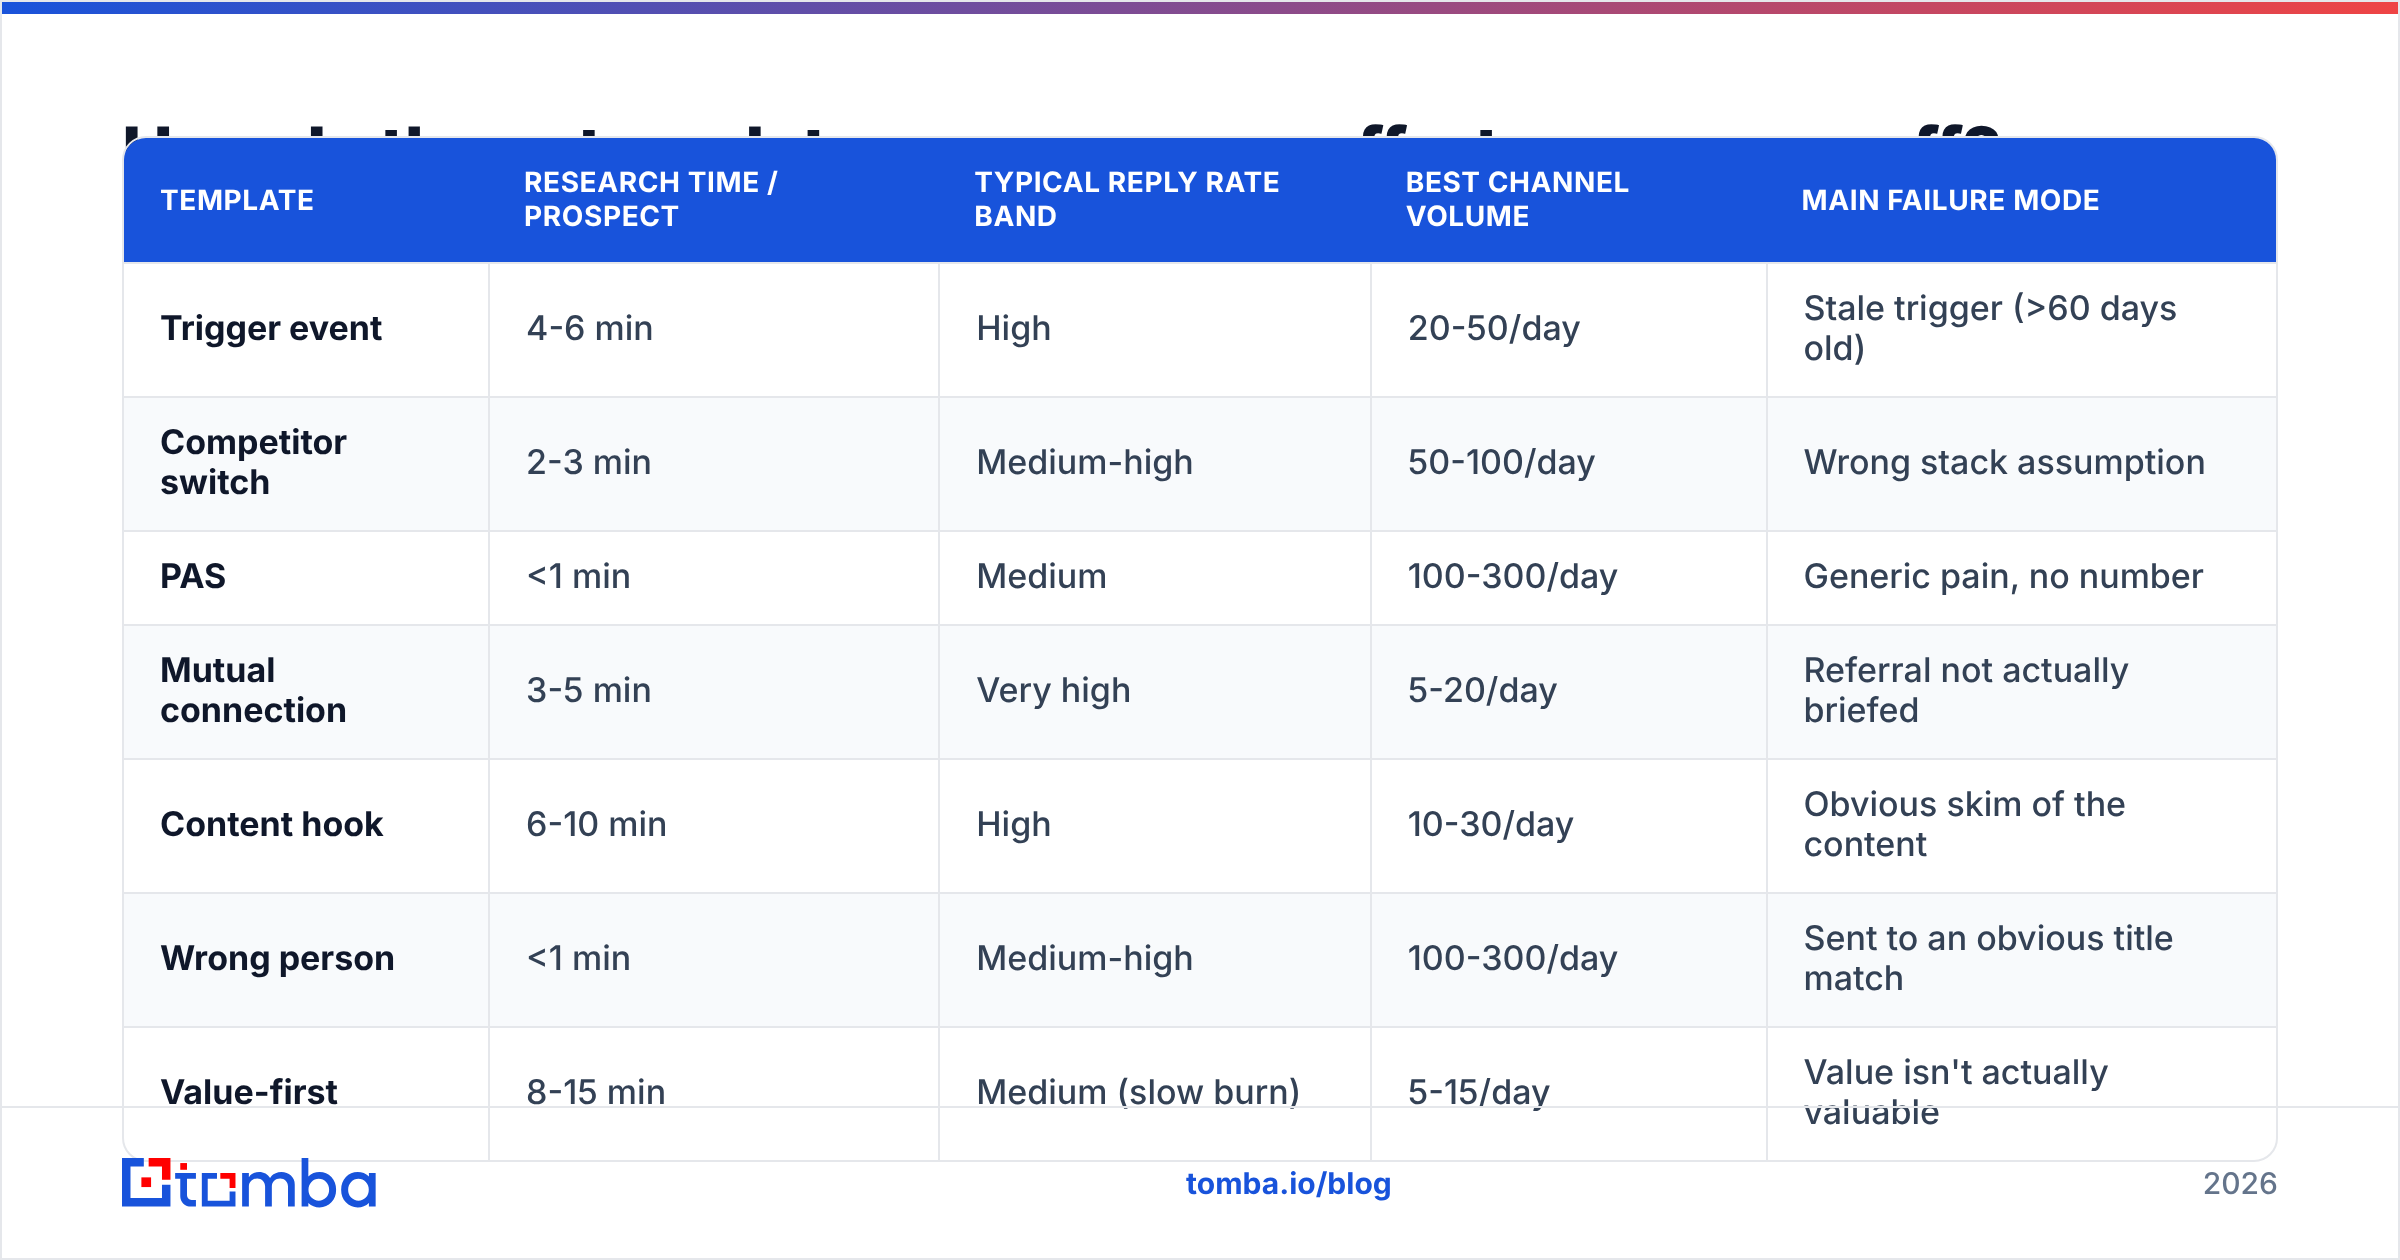Click the tomba logo

click(x=249, y=1183)
